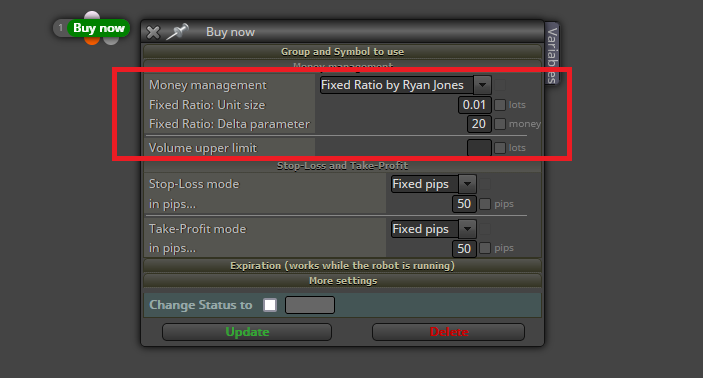Image resolution: width=703 pixels, height=378 pixels.
Task: Open the Variables side tab
Action: coord(552,54)
